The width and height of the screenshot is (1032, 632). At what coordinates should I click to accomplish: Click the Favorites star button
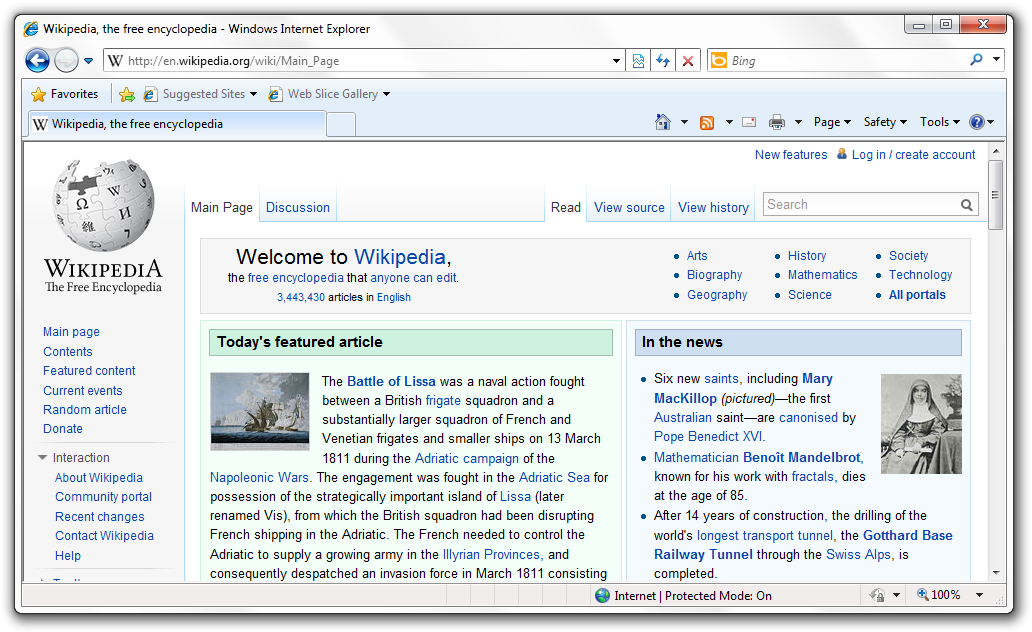[64, 94]
